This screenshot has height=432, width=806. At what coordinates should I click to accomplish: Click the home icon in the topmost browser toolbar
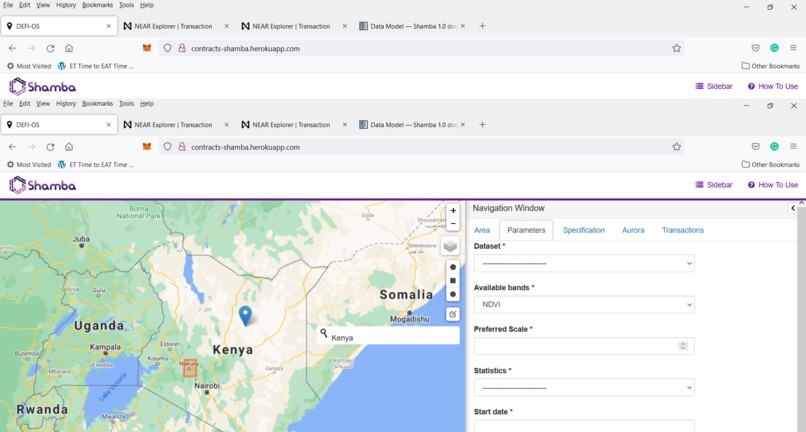(x=69, y=48)
